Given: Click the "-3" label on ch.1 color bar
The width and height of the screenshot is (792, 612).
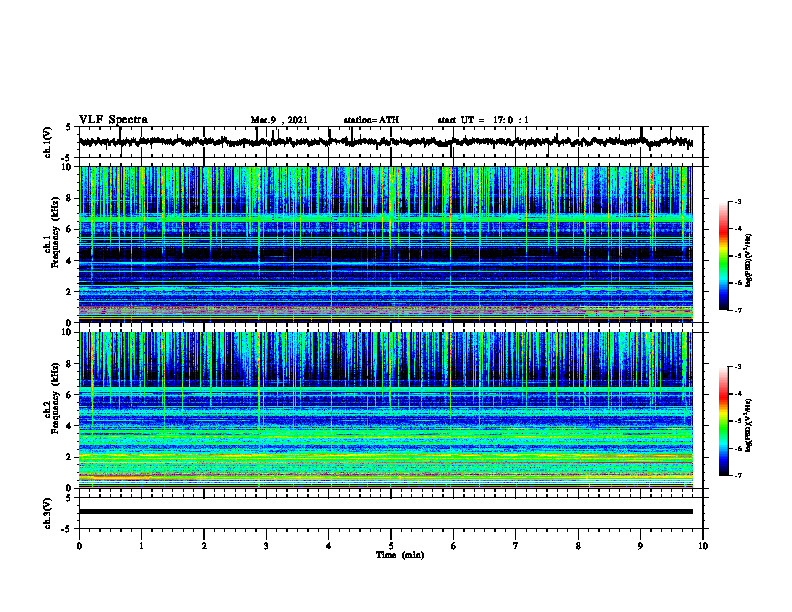Looking at the screenshot, I should (x=738, y=201).
